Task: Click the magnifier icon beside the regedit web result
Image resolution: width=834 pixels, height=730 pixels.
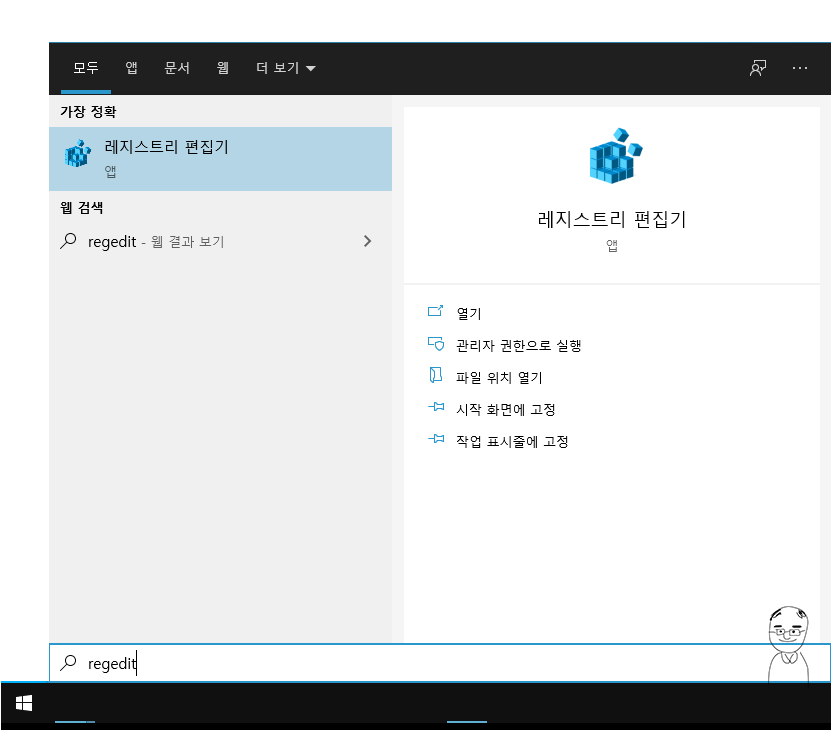Action: (x=68, y=242)
